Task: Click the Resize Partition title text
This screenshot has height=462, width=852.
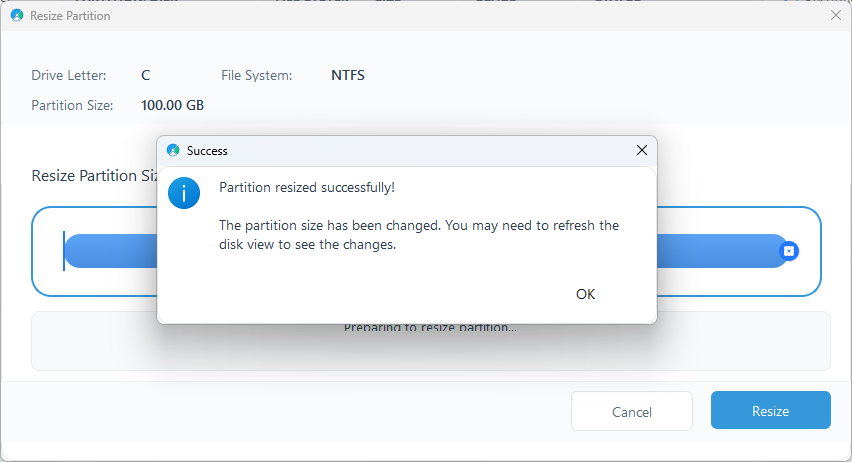Action: click(70, 16)
